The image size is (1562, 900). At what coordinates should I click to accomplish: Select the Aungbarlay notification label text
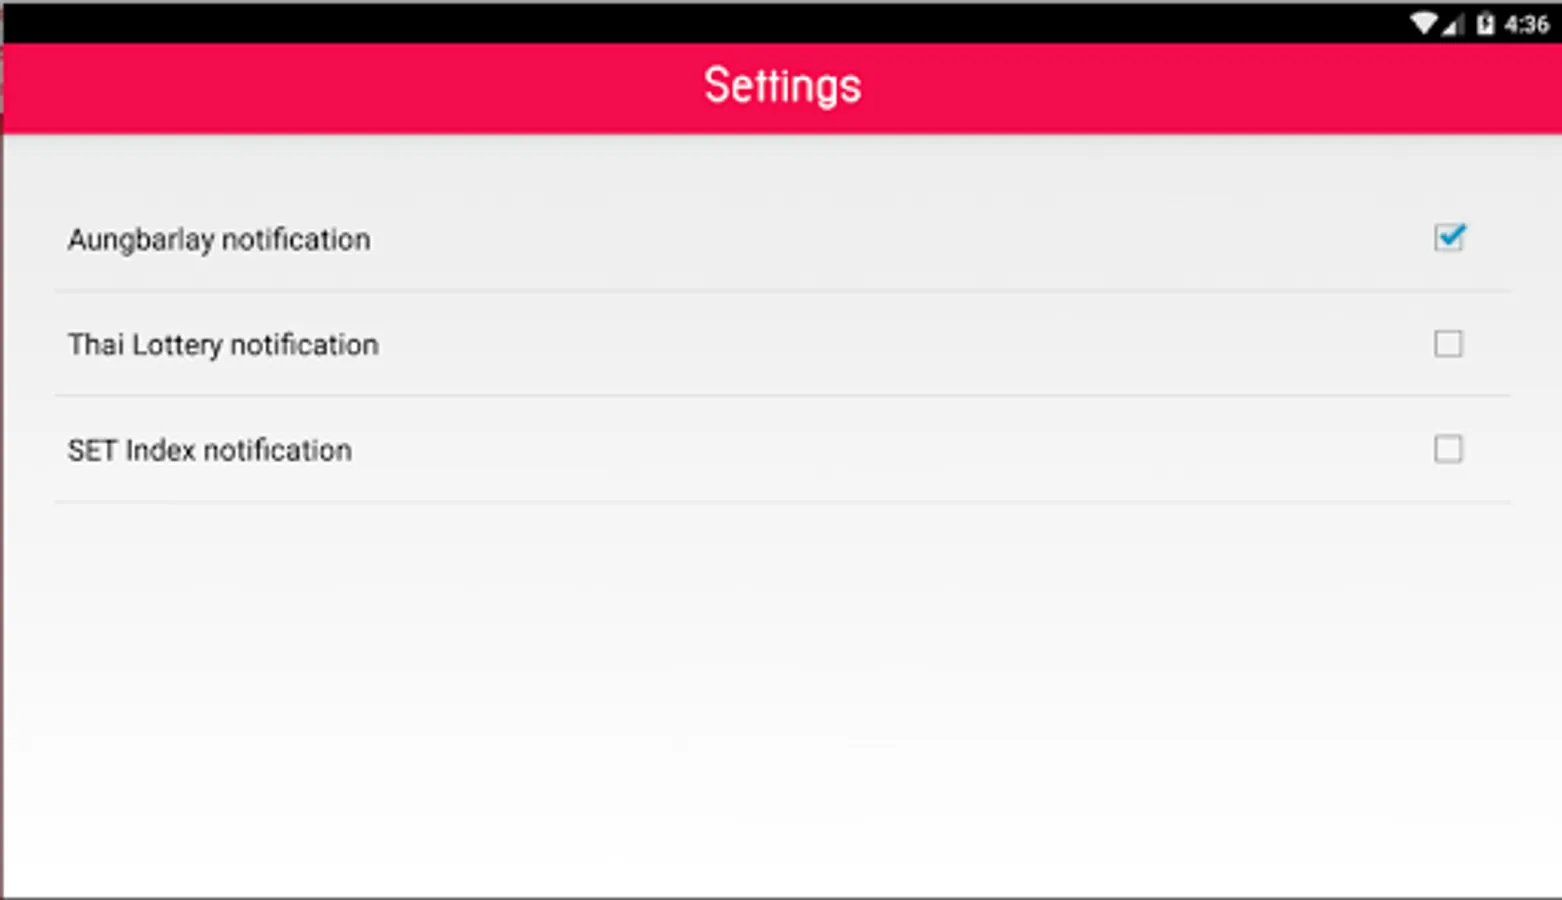pyautogui.click(x=219, y=240)
